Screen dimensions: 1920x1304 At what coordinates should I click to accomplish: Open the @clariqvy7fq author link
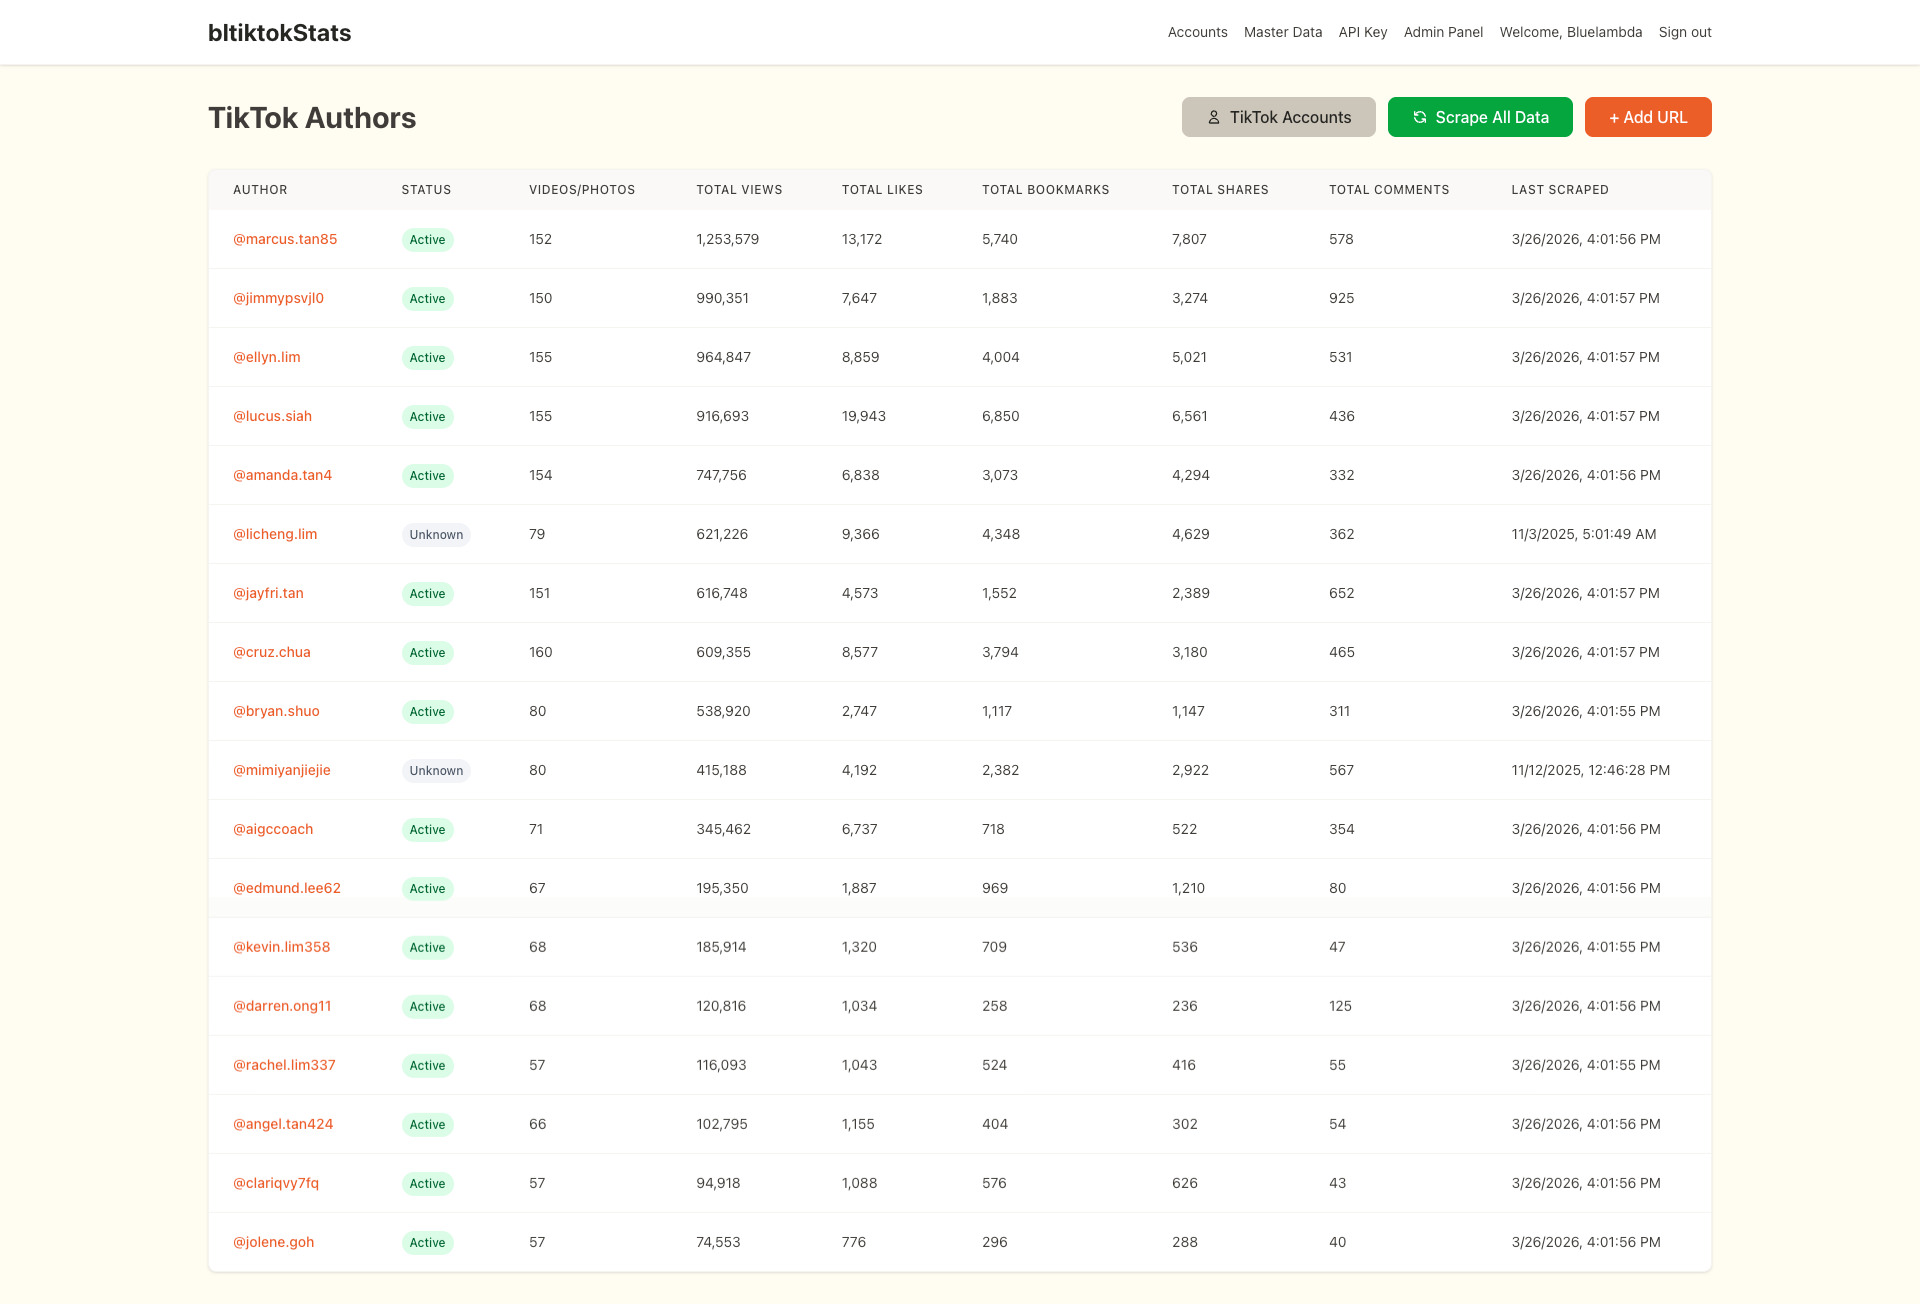(x=276, y=1183)
